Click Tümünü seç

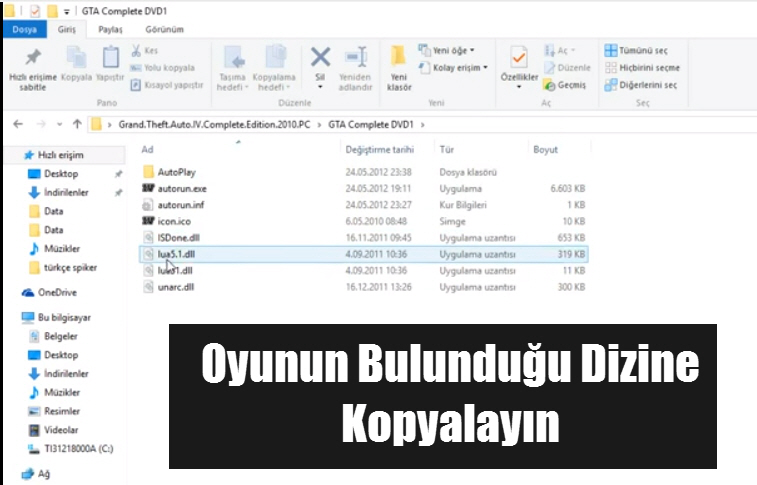click(636, 50)
